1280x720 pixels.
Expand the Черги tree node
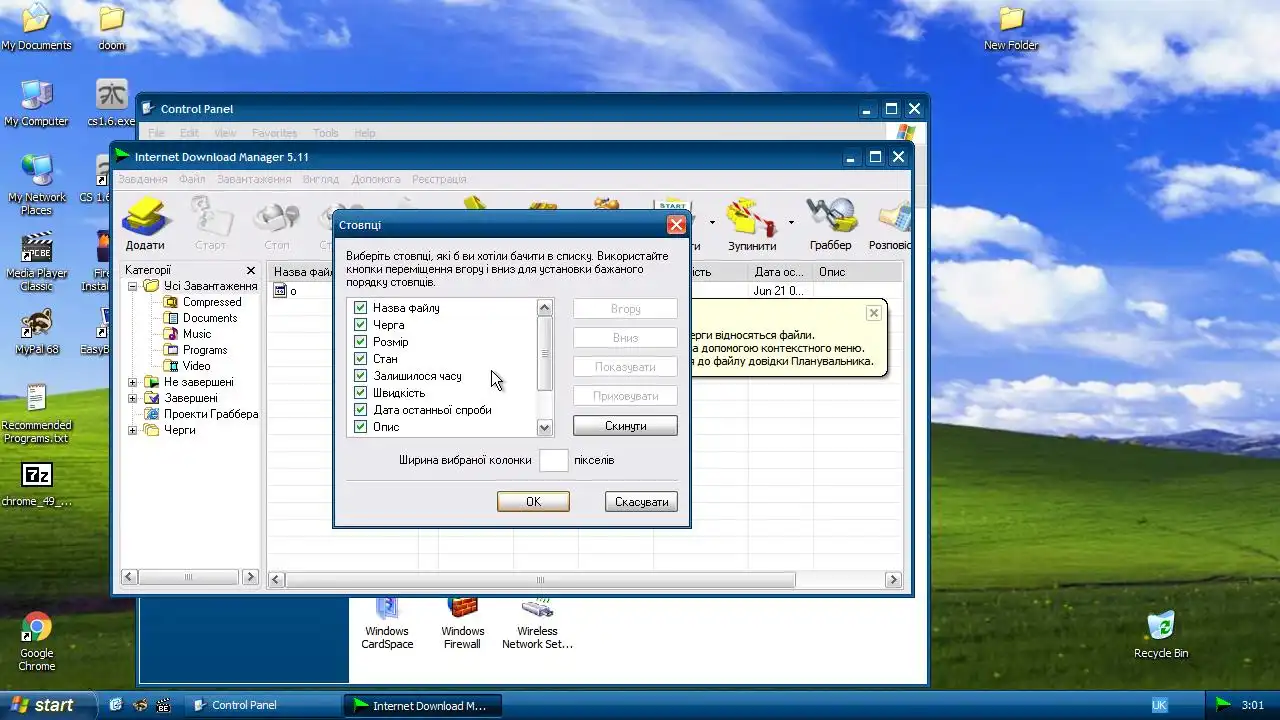[x=133, y=430]
